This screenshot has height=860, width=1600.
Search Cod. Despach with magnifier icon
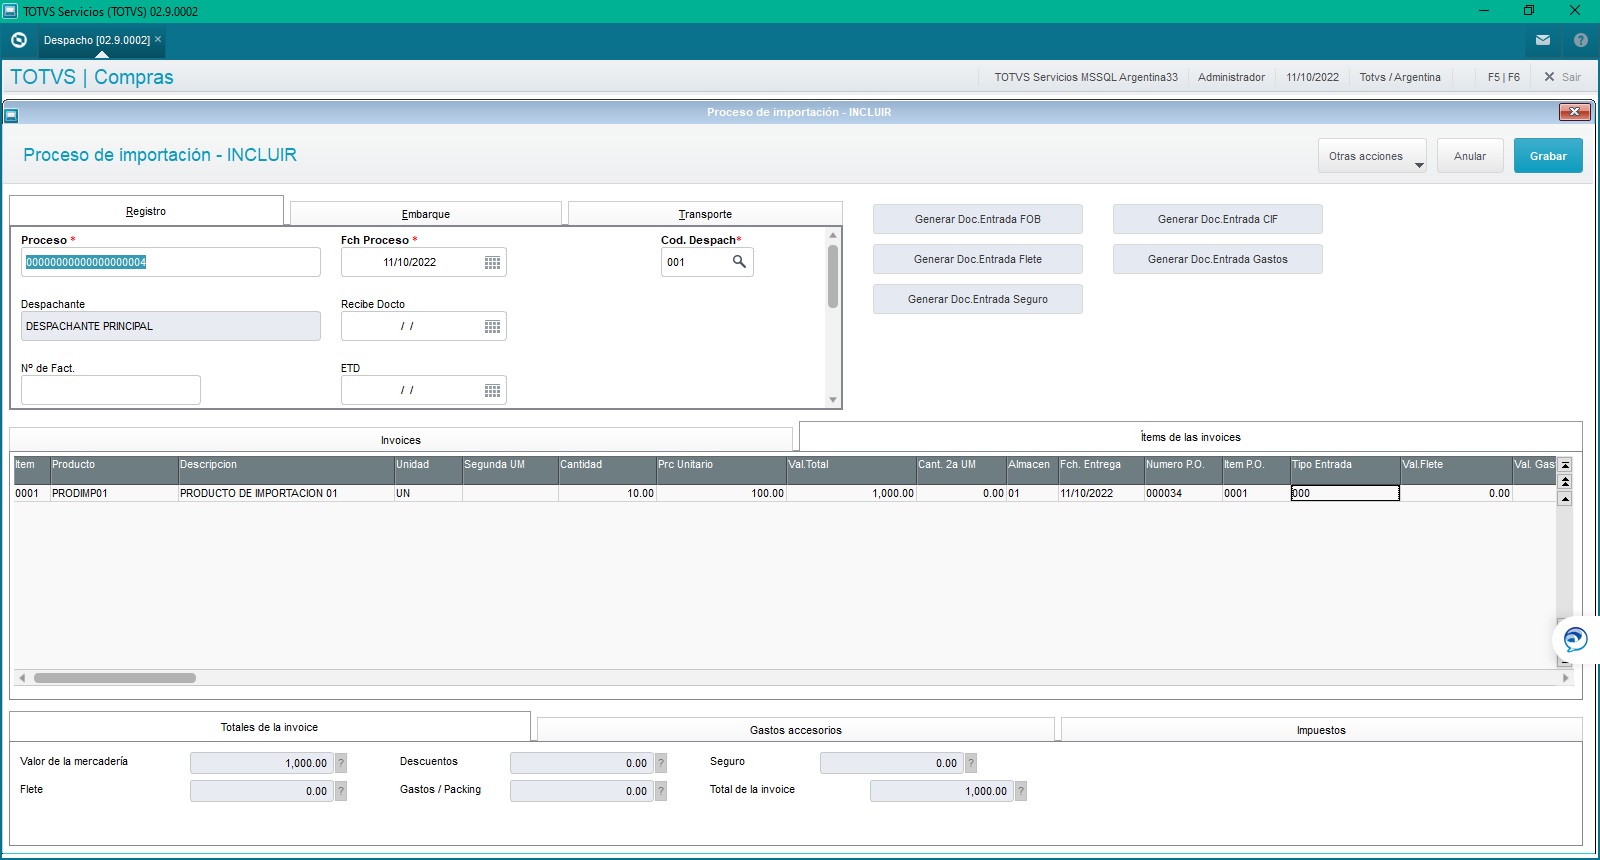pyautogui.click(x=739, y=262)
